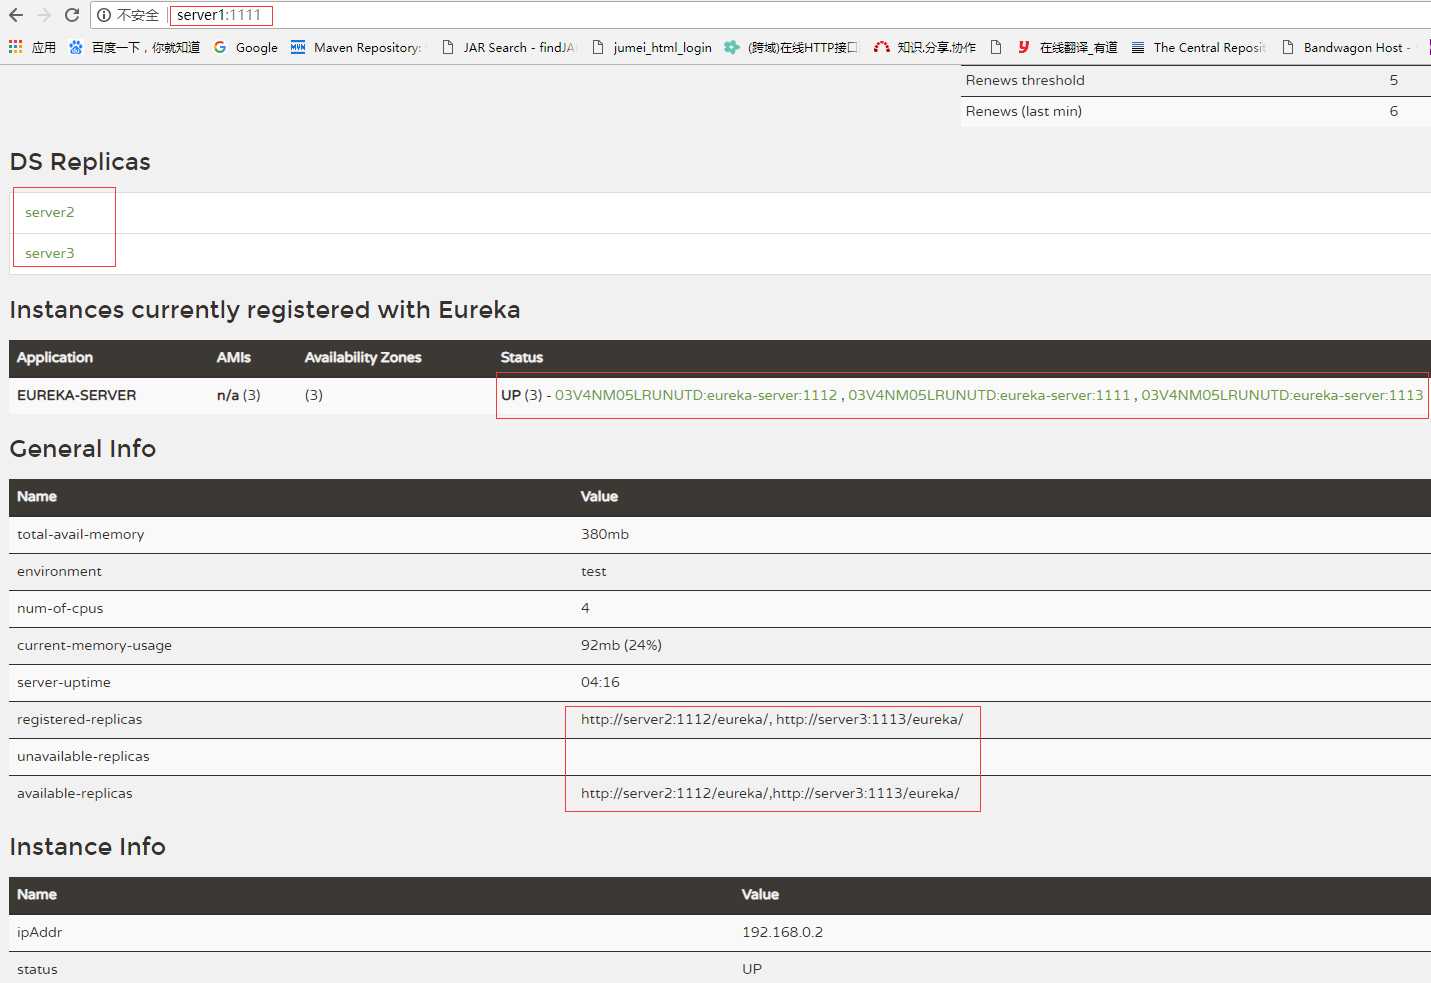Click the ipAddr row name
This screenshot has height=983, width=1431.
(40, 932)
